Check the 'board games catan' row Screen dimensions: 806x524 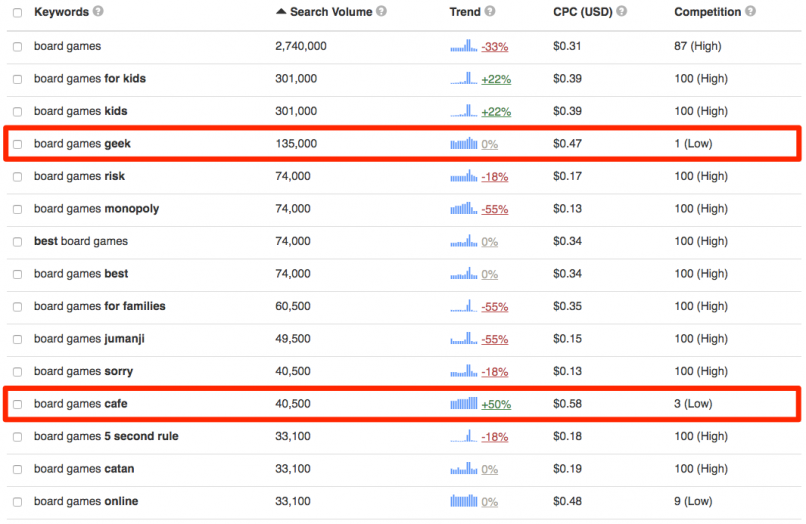point(17,469)
